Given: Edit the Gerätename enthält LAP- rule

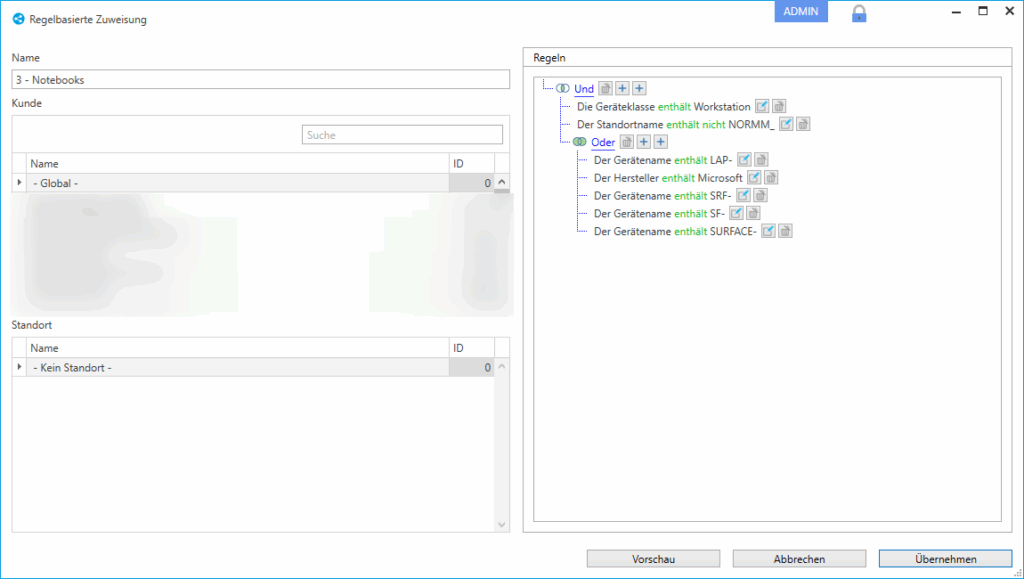Looking at the screenshot, I should click(744, 159).
